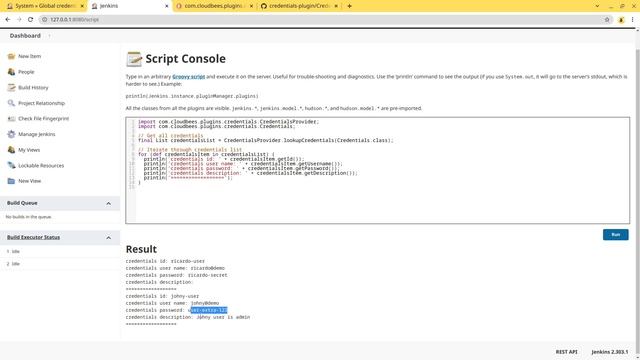Open the New Item link
Viewport: 640px width, 360px height.
click(29, 56)
